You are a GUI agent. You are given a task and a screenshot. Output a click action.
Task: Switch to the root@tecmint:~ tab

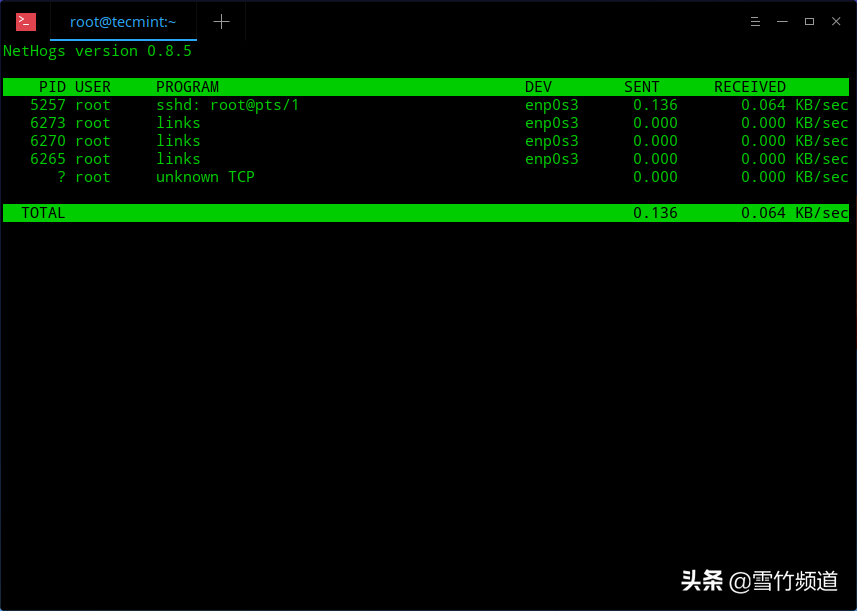[x=122, y=21]
